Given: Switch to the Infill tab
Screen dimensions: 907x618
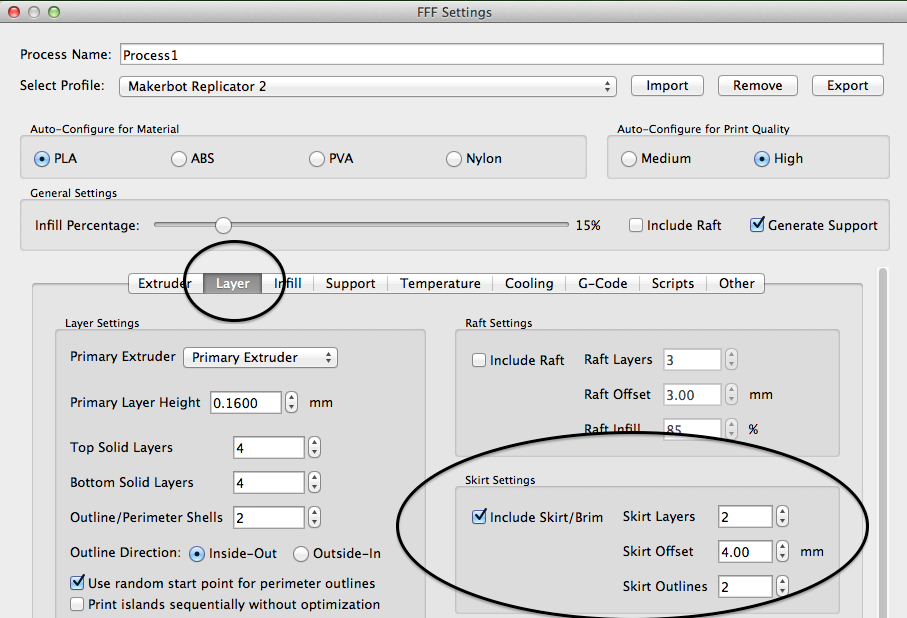Looking at the screenshot, I should (x=287, y=284).
